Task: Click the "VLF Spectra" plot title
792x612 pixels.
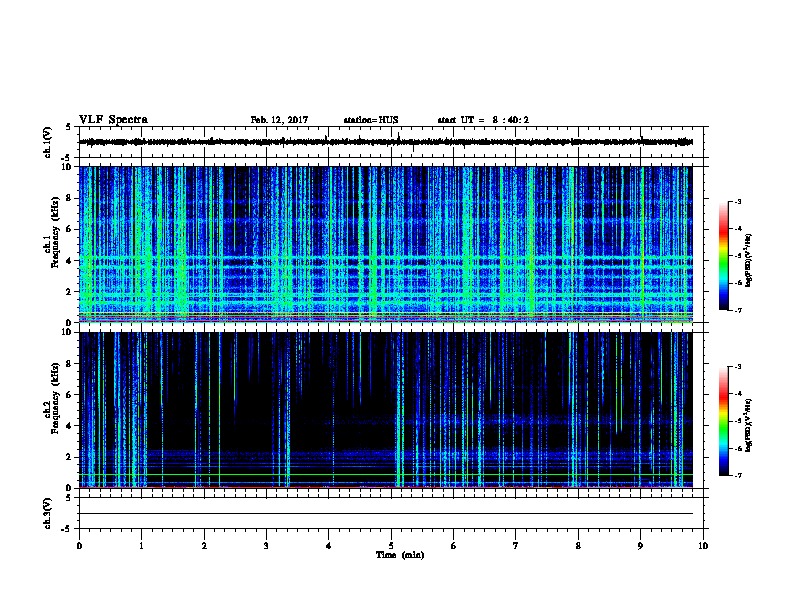Action: click(x=113, y=120)
